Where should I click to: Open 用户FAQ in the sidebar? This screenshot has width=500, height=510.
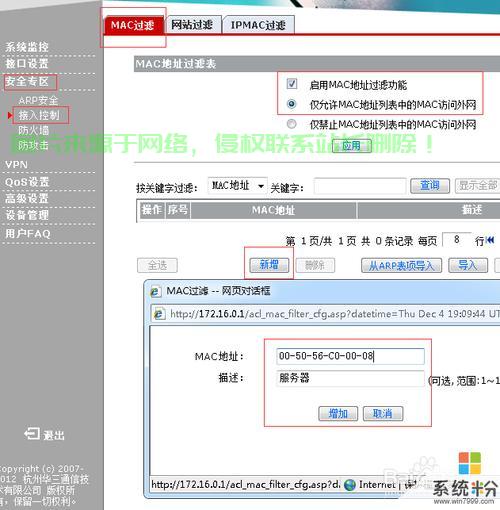click(28, 234)
